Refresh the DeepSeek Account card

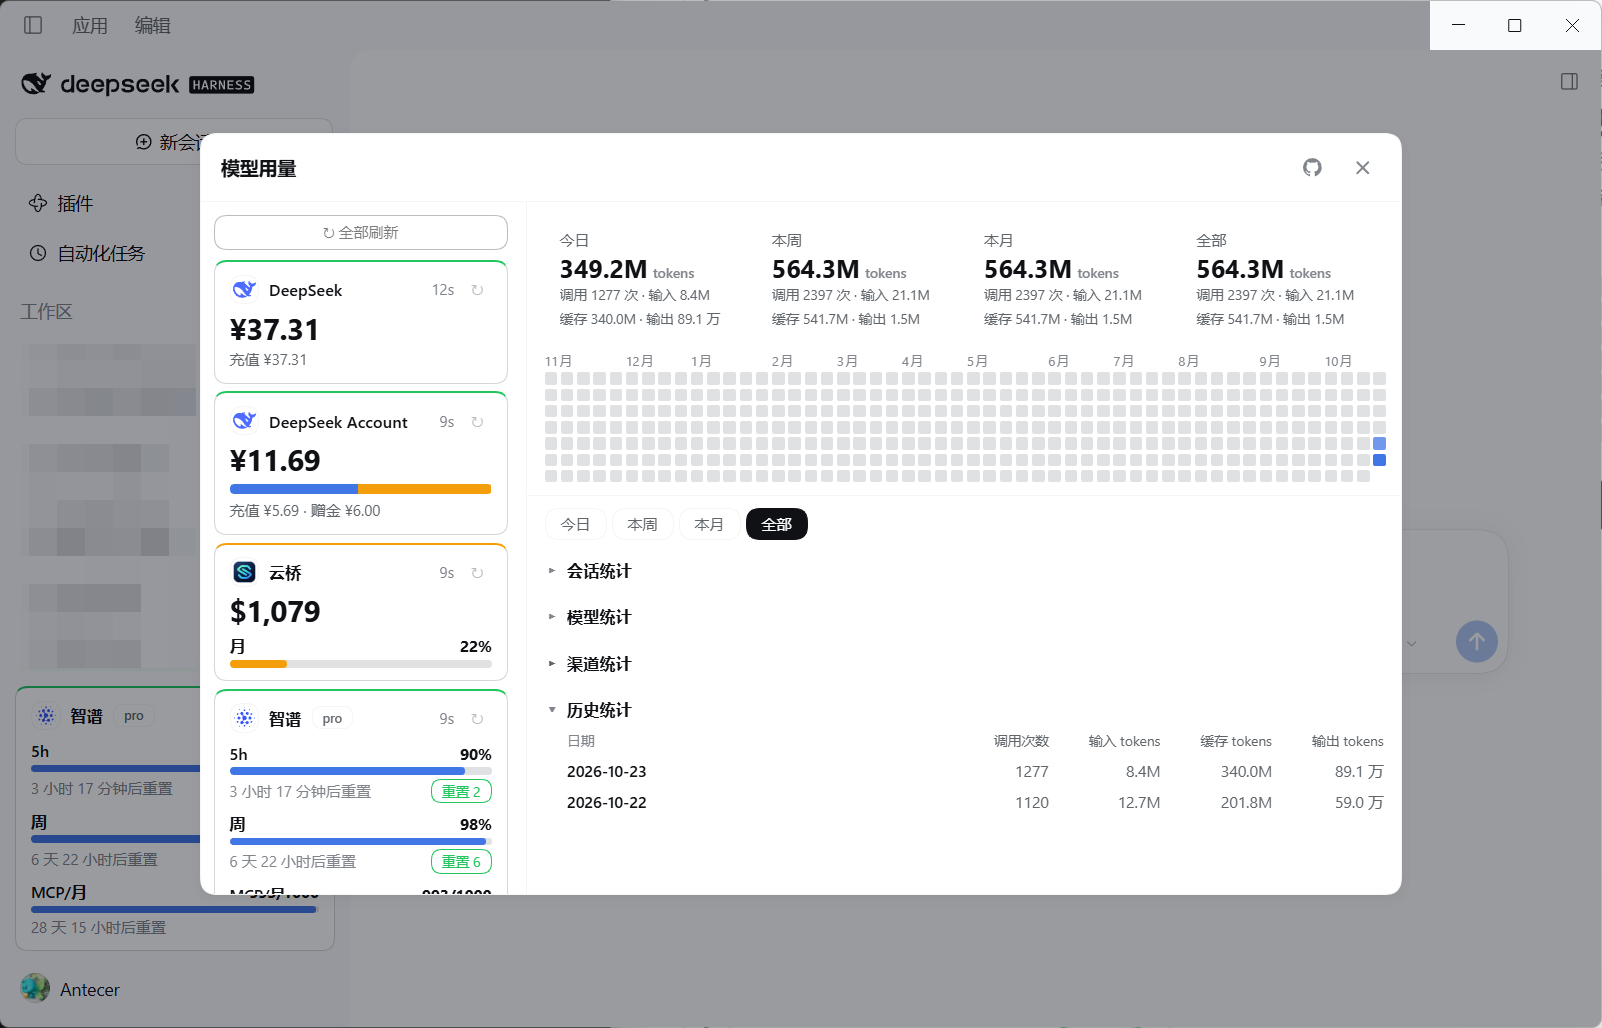[x=477, y=422]
